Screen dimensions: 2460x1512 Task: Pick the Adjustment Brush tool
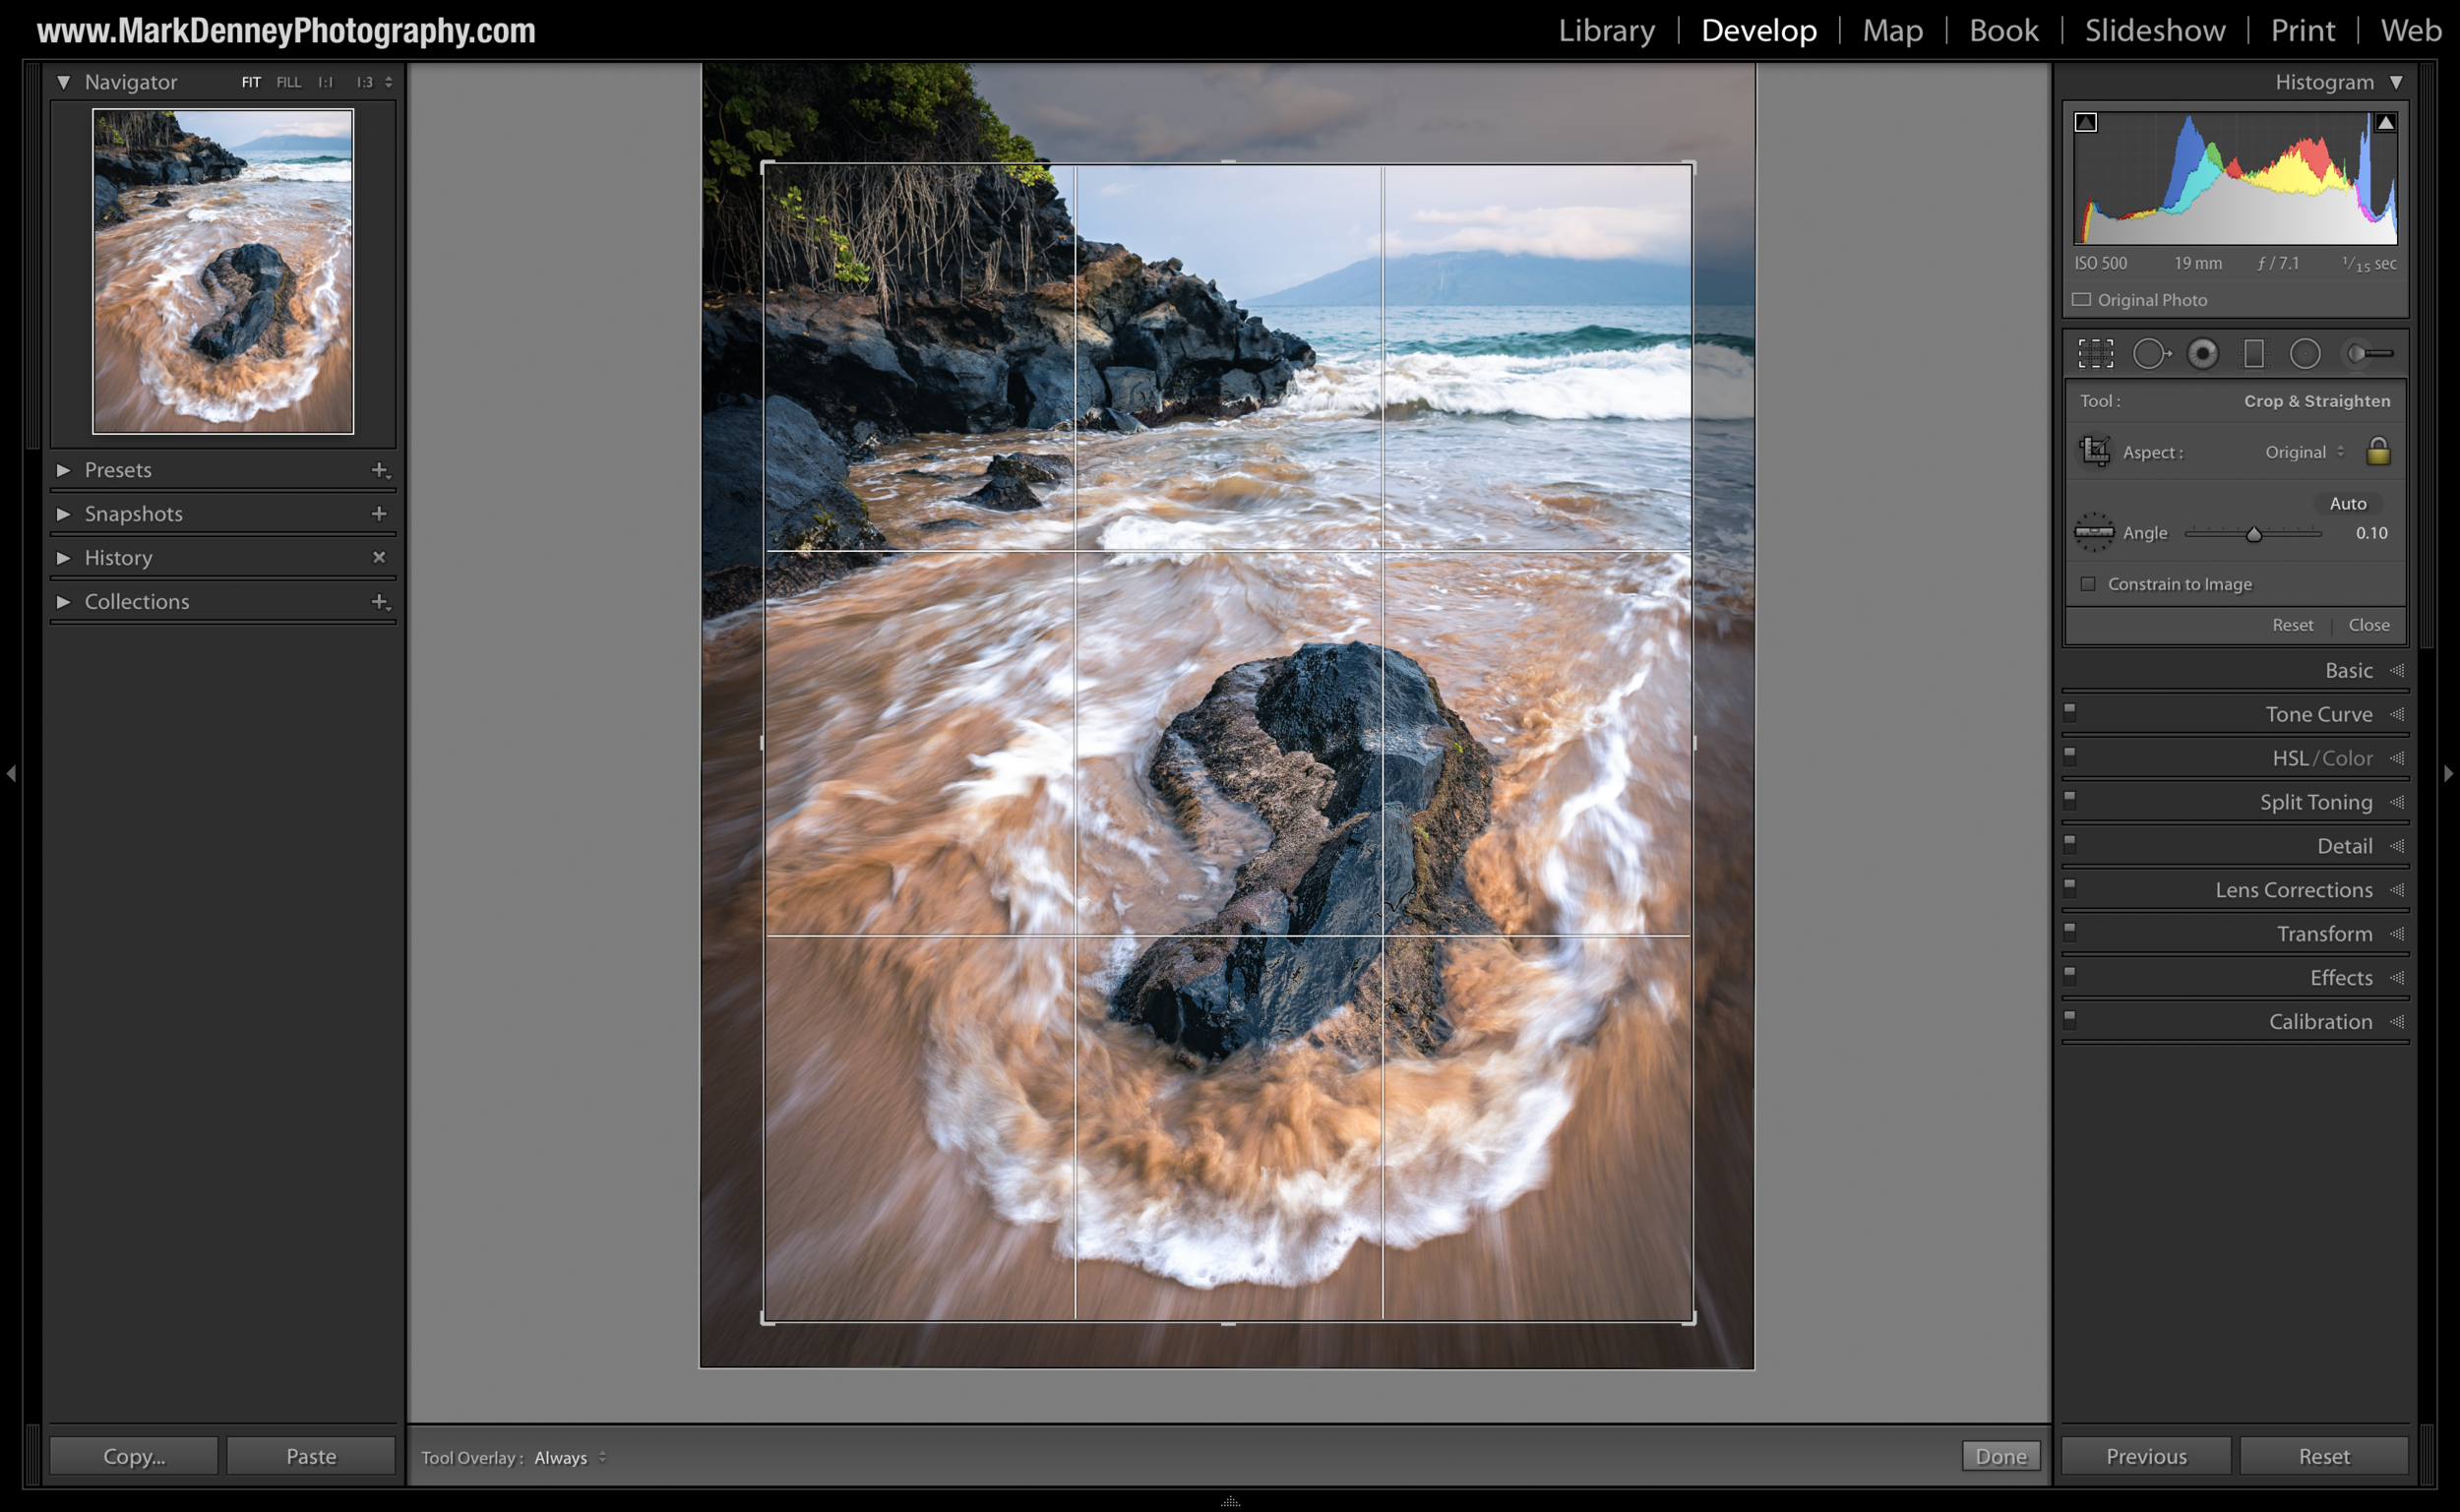point(2362,353)
